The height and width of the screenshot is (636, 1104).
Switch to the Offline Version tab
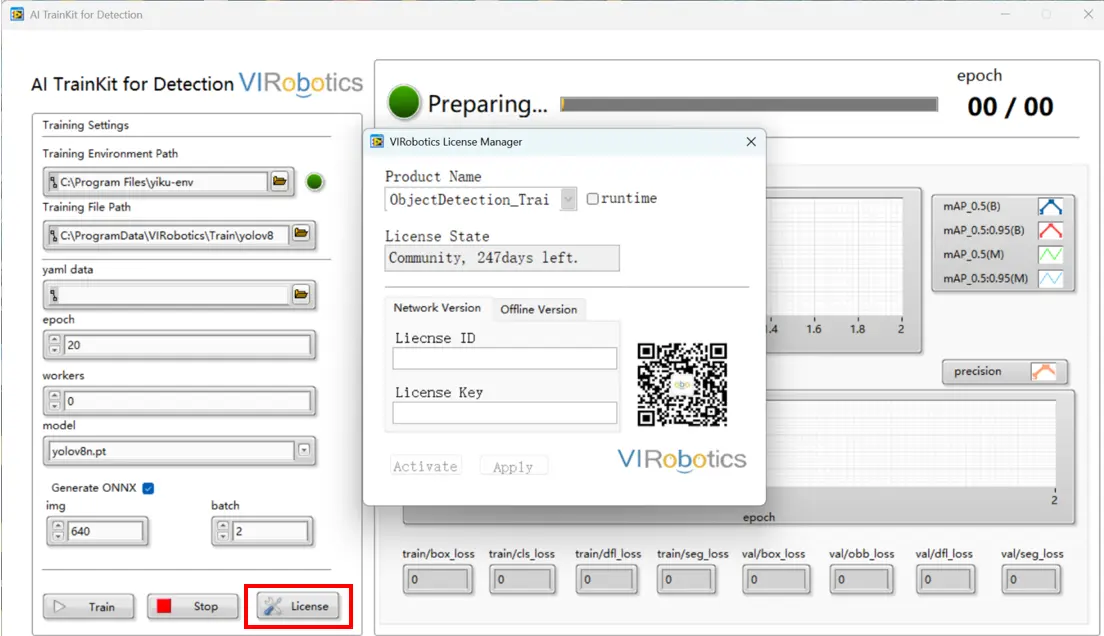tap(538, 309)
